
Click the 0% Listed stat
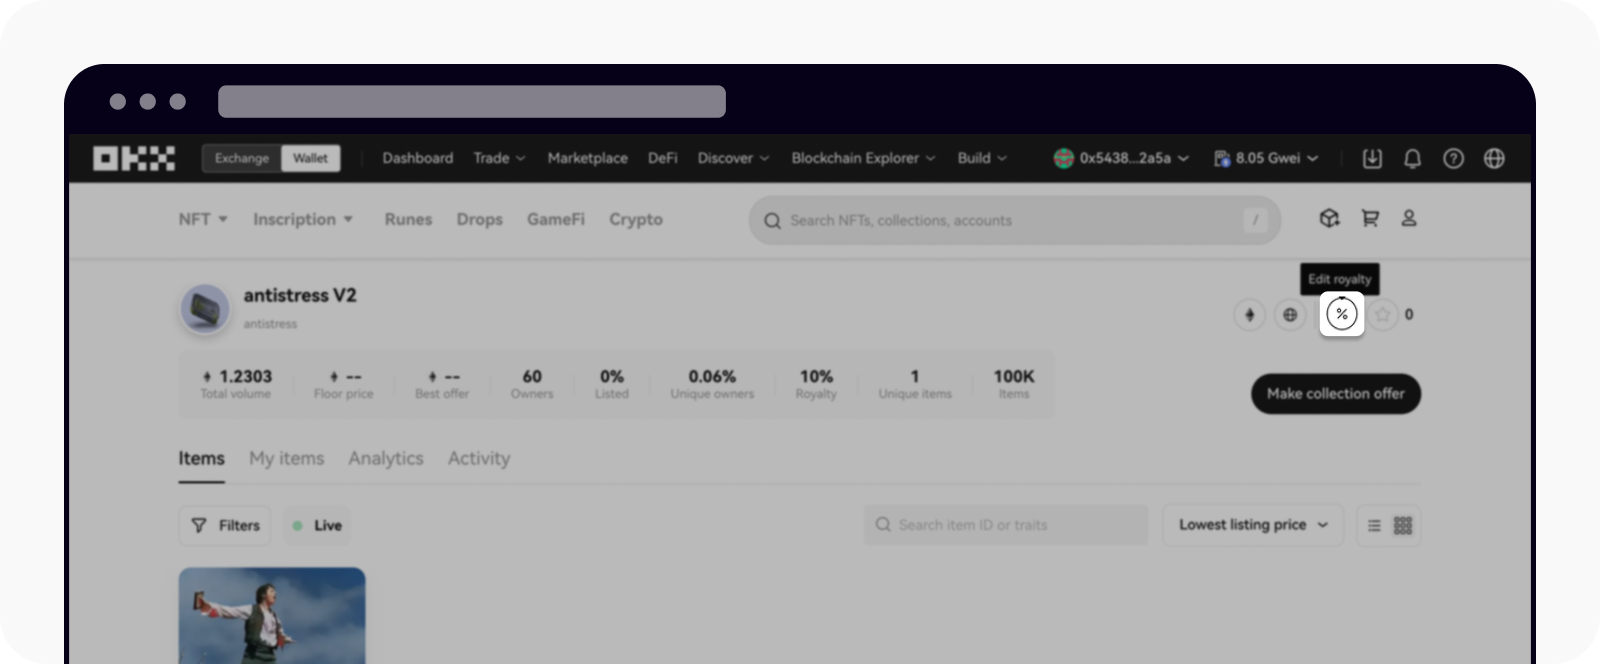[612, 384]
